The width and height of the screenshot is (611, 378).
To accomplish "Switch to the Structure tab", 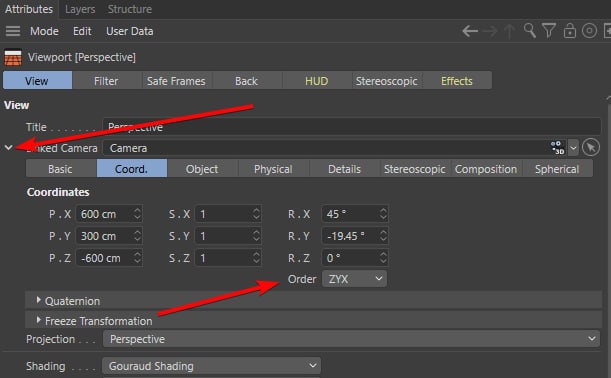I will coord(130,9).
